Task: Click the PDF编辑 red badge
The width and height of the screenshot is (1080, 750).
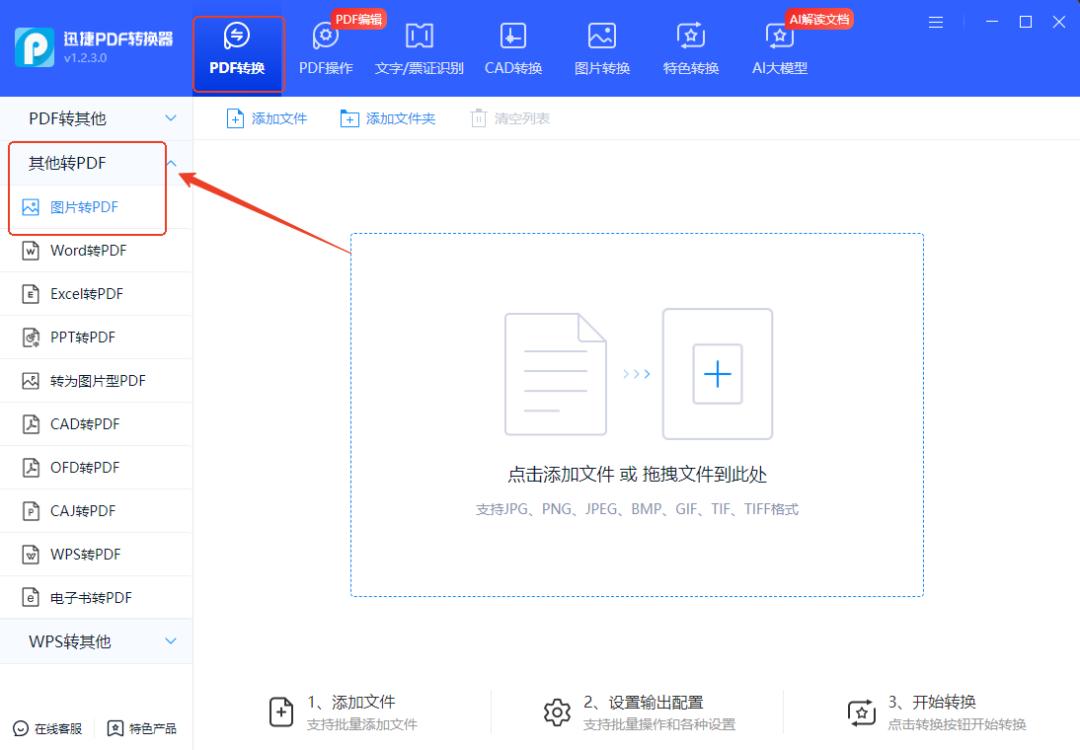Action: 358,19
